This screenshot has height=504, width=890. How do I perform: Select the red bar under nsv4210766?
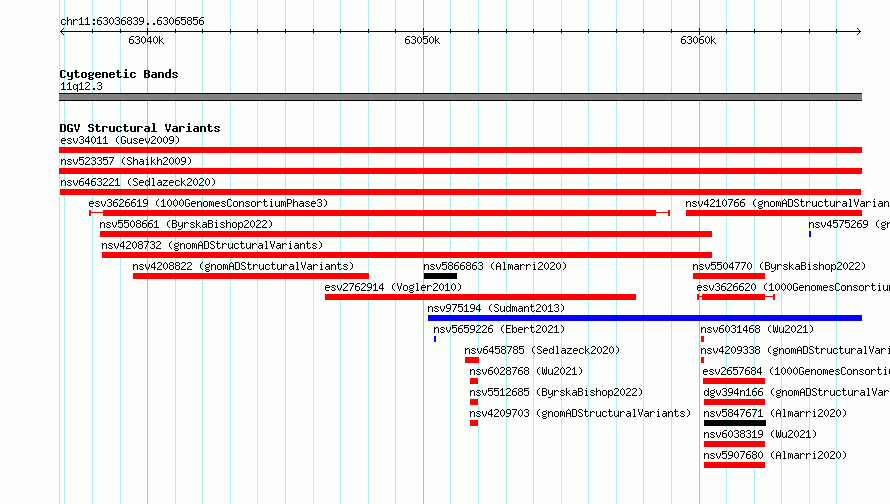tap(774, 213)
